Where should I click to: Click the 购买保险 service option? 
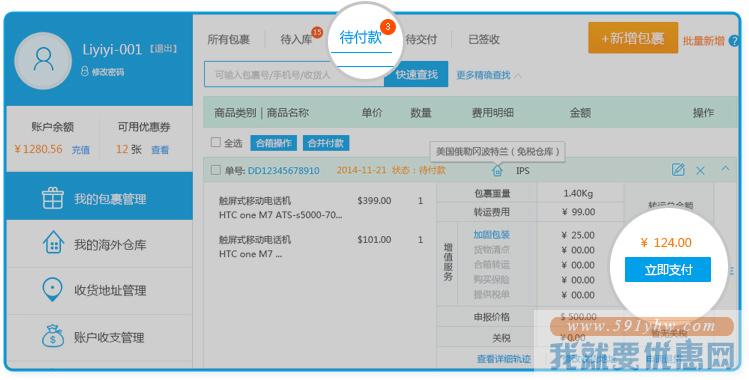click(492, 279)
